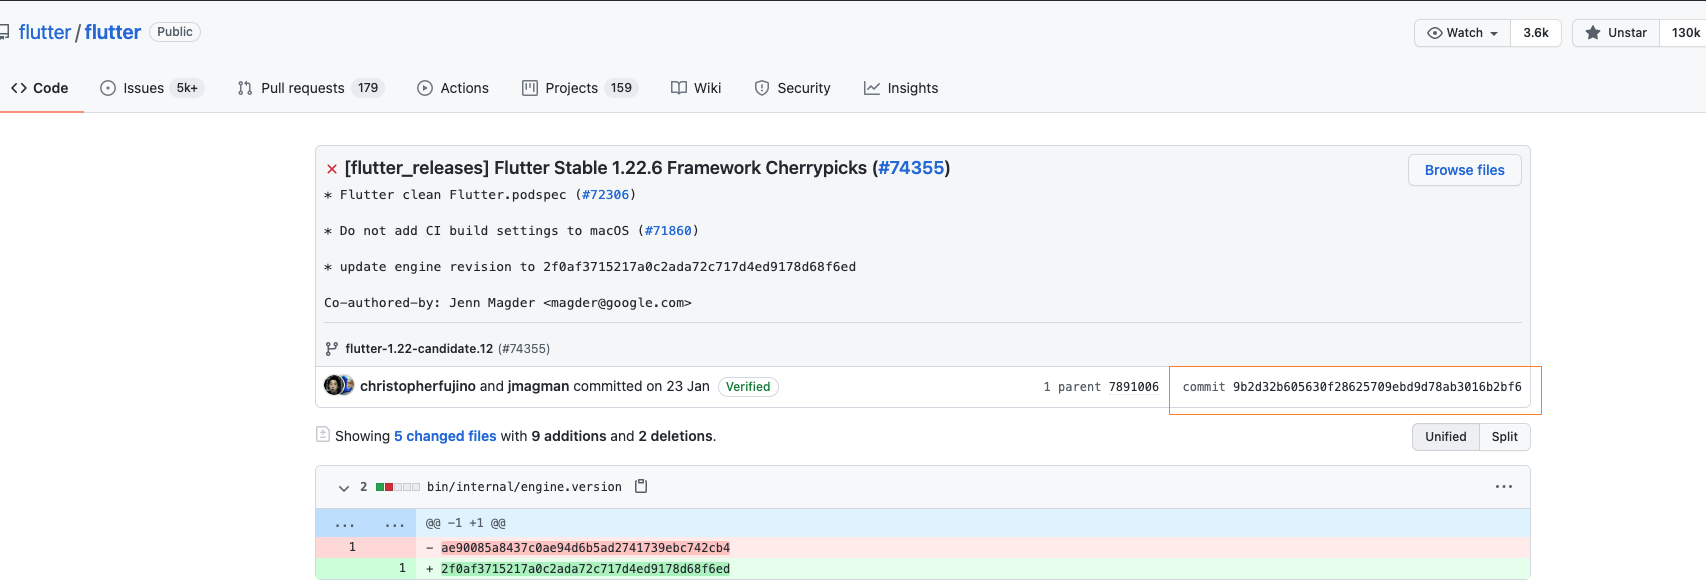Click the Insights graph icon
Screen dimensions: 1706x585
point(872,88)
